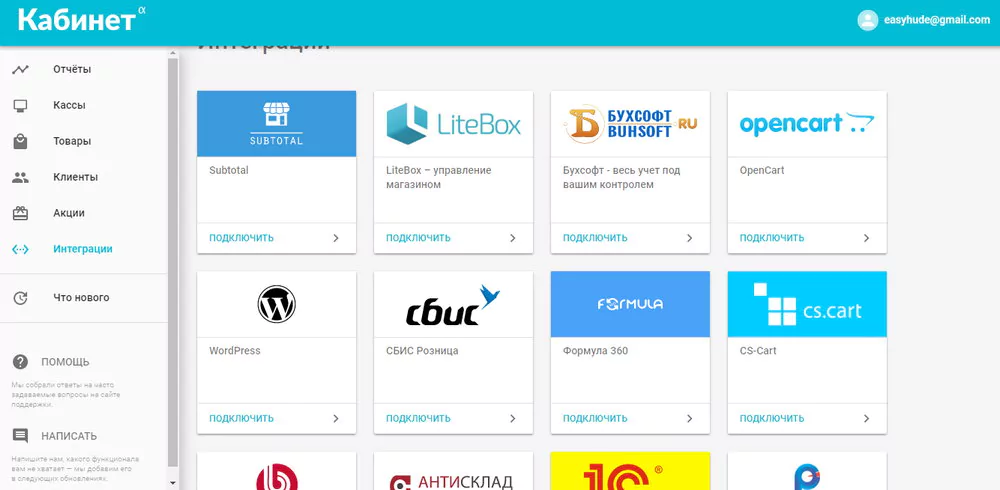Viewport: 1000px width, 490px height.
Task: Click the WordPress logo image
Action: (x=276, y=304)
